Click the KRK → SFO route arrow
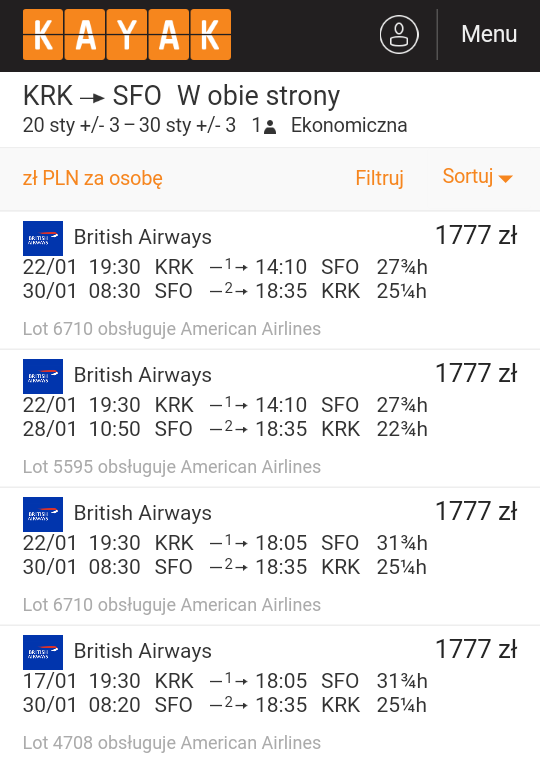The image size is (540, 758). (92, 98)
